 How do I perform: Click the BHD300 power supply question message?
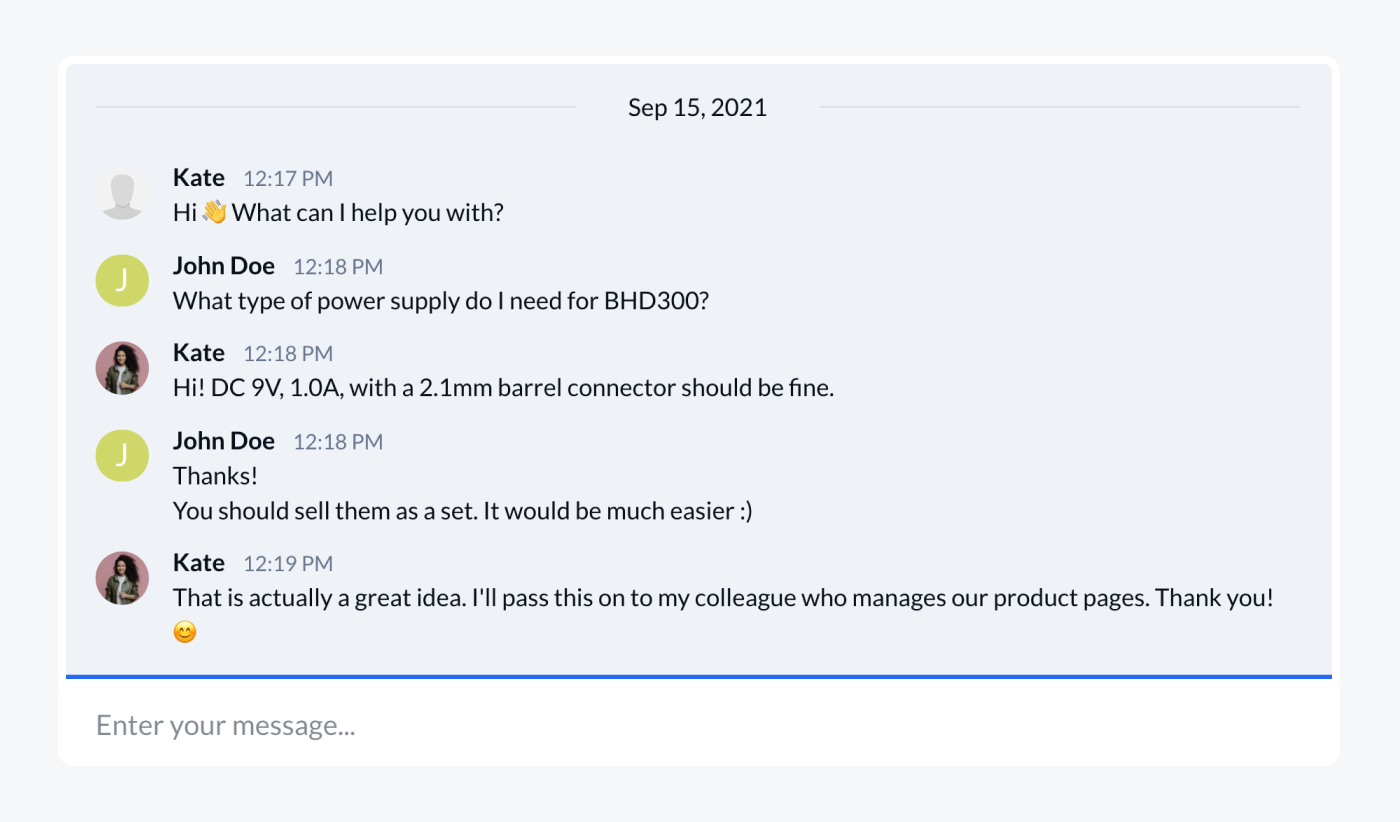(x=441, y=301)
